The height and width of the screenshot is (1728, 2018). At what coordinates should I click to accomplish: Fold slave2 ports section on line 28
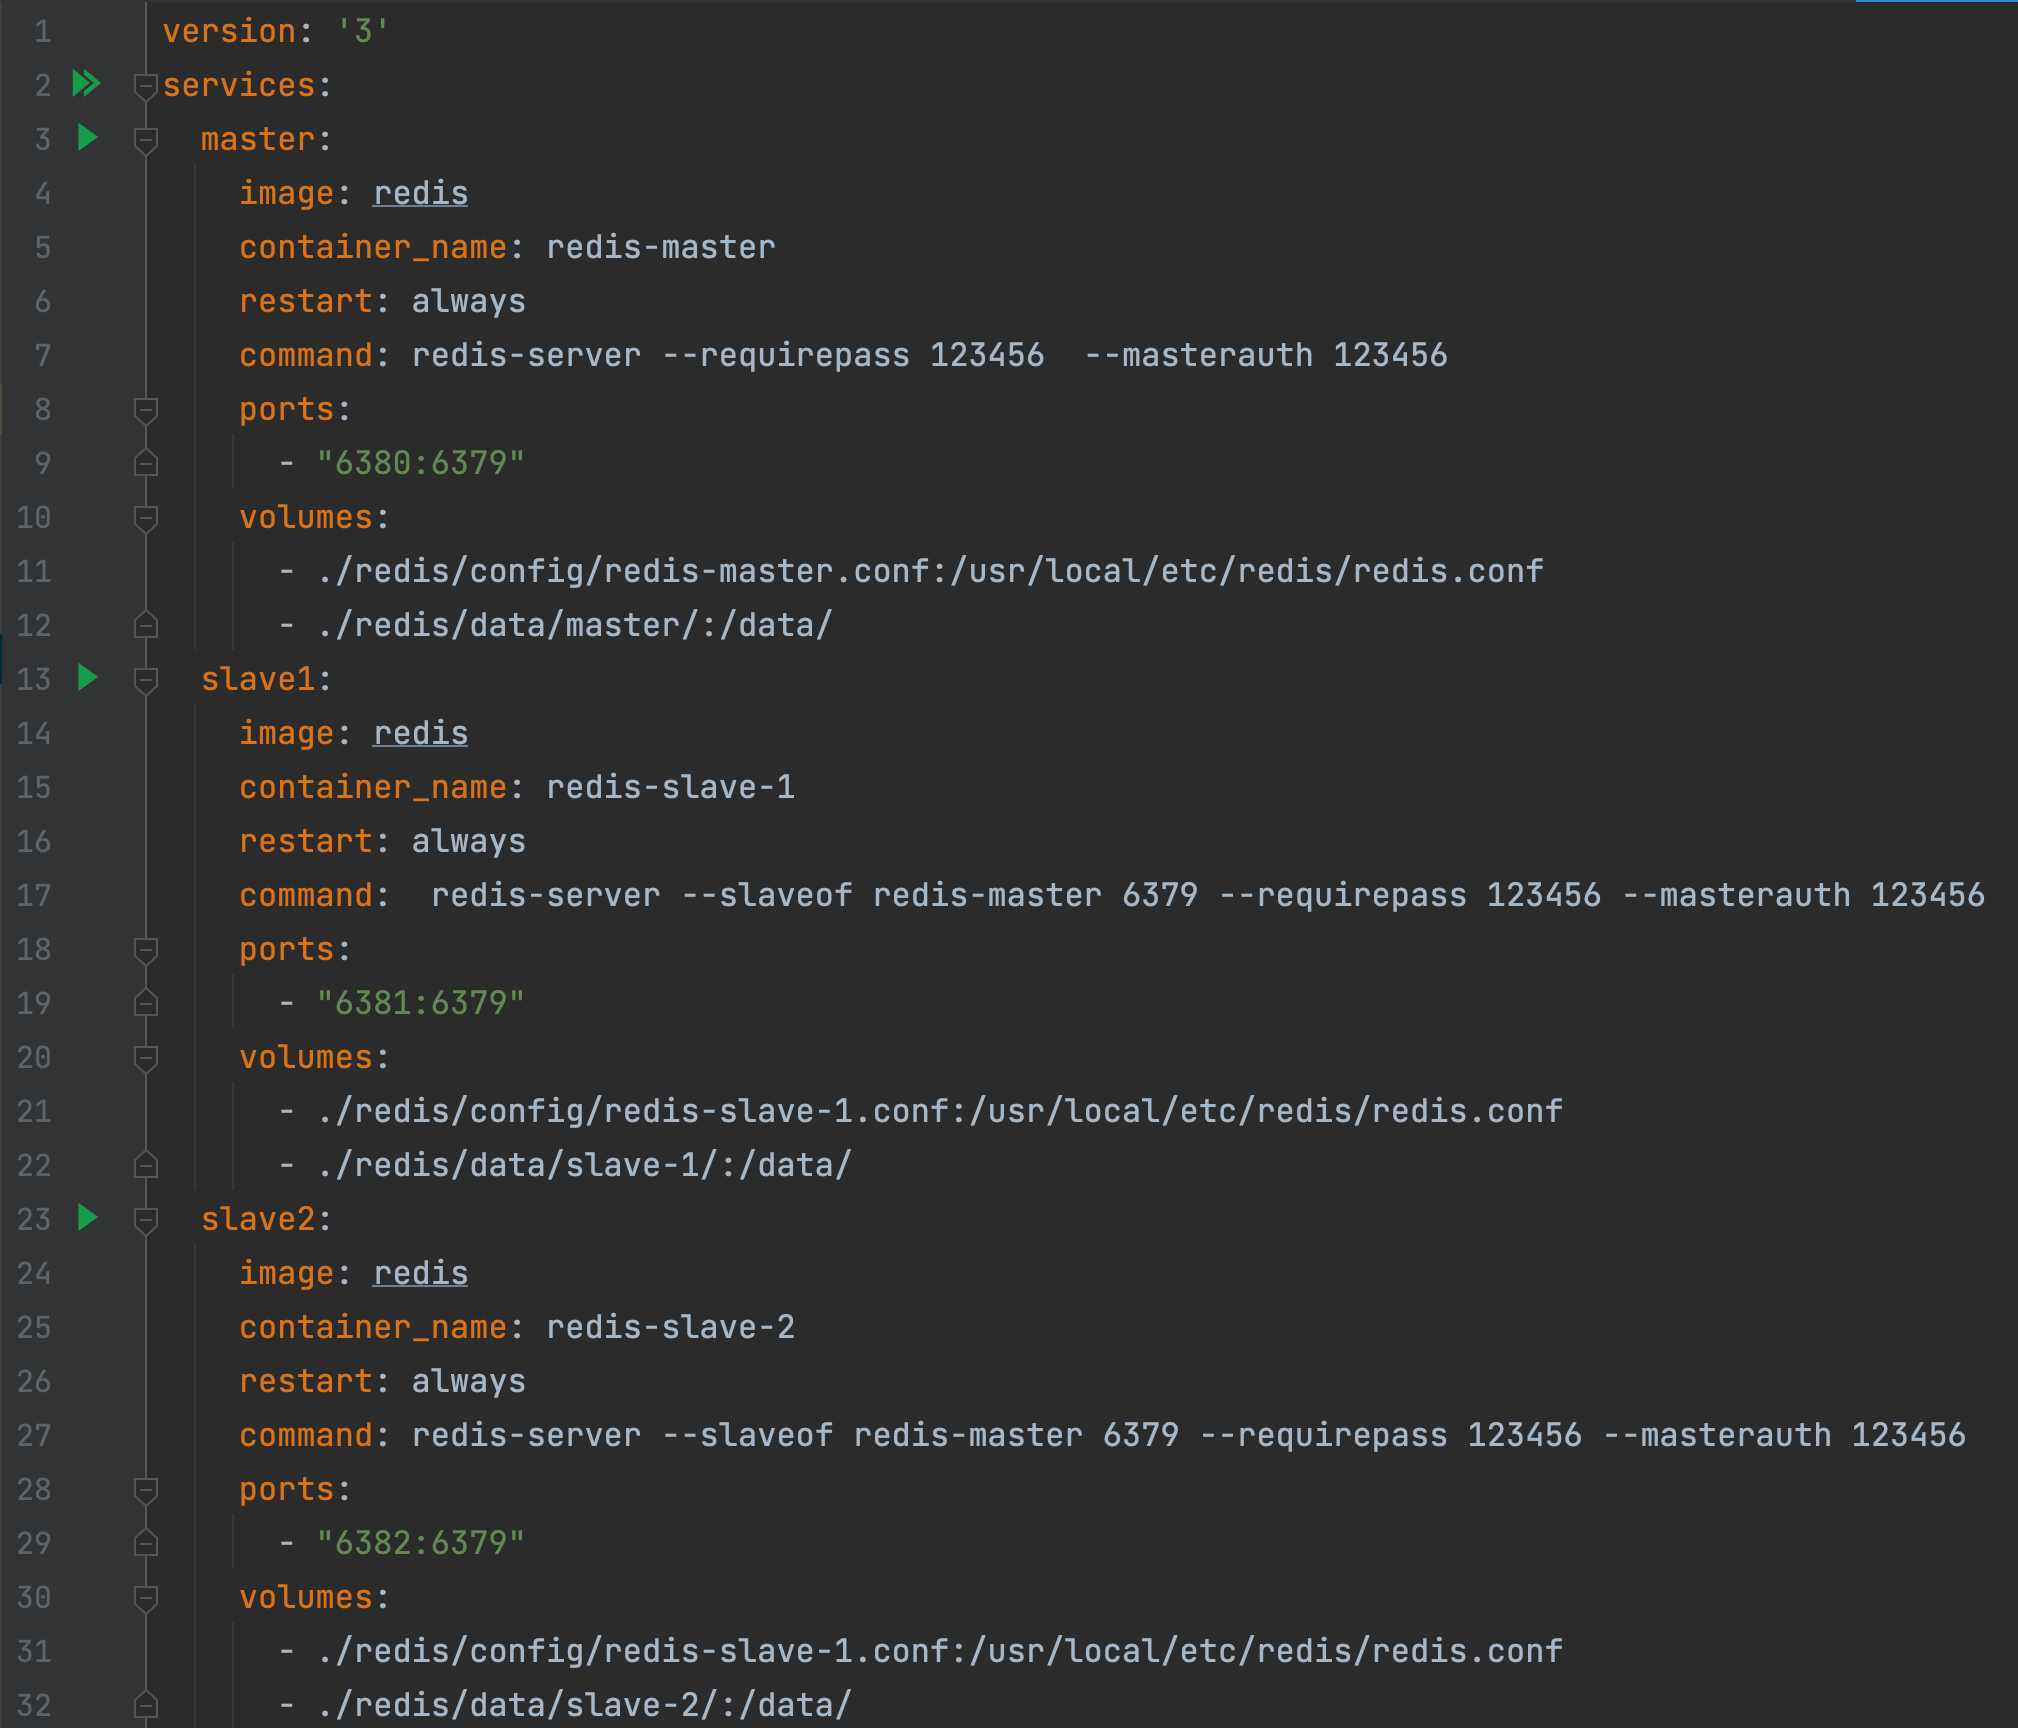coord(146,1490)
